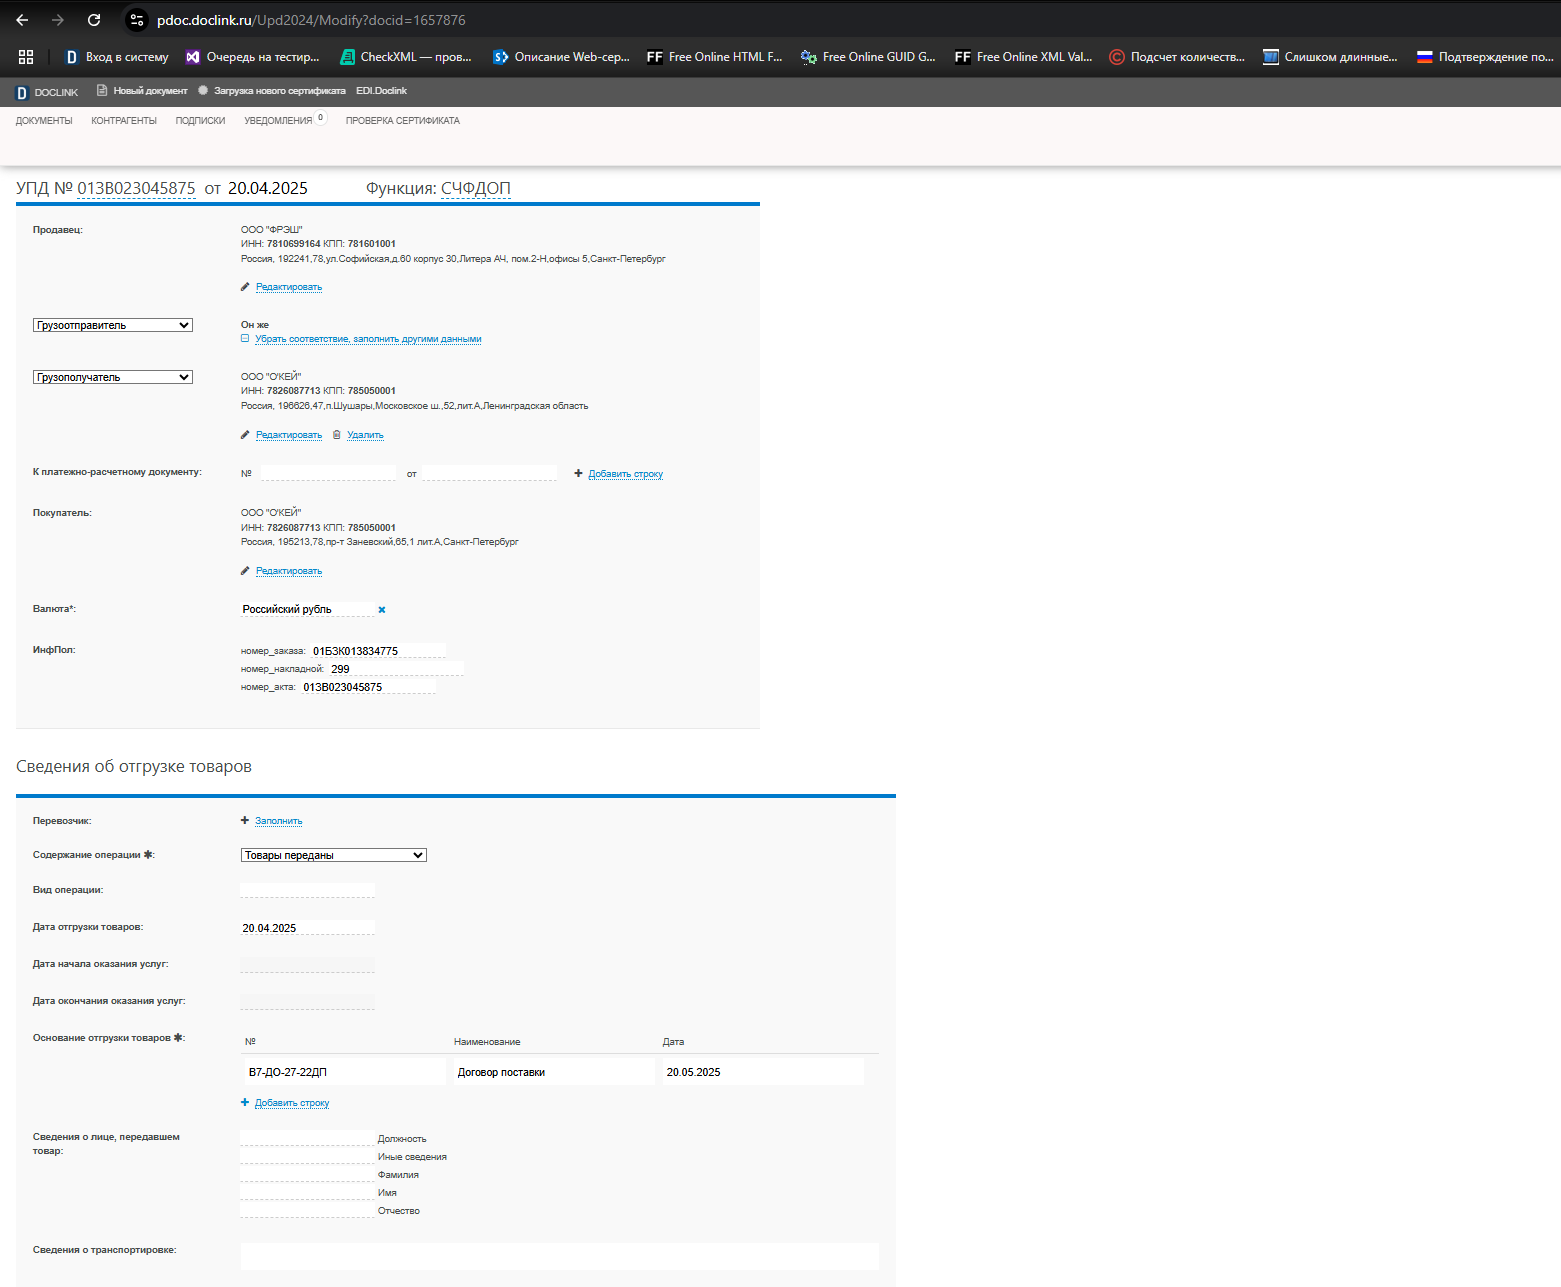Clear currency with the blue X icon
The height and width of the screenshot is (1287, 1561).
point(382,610)
